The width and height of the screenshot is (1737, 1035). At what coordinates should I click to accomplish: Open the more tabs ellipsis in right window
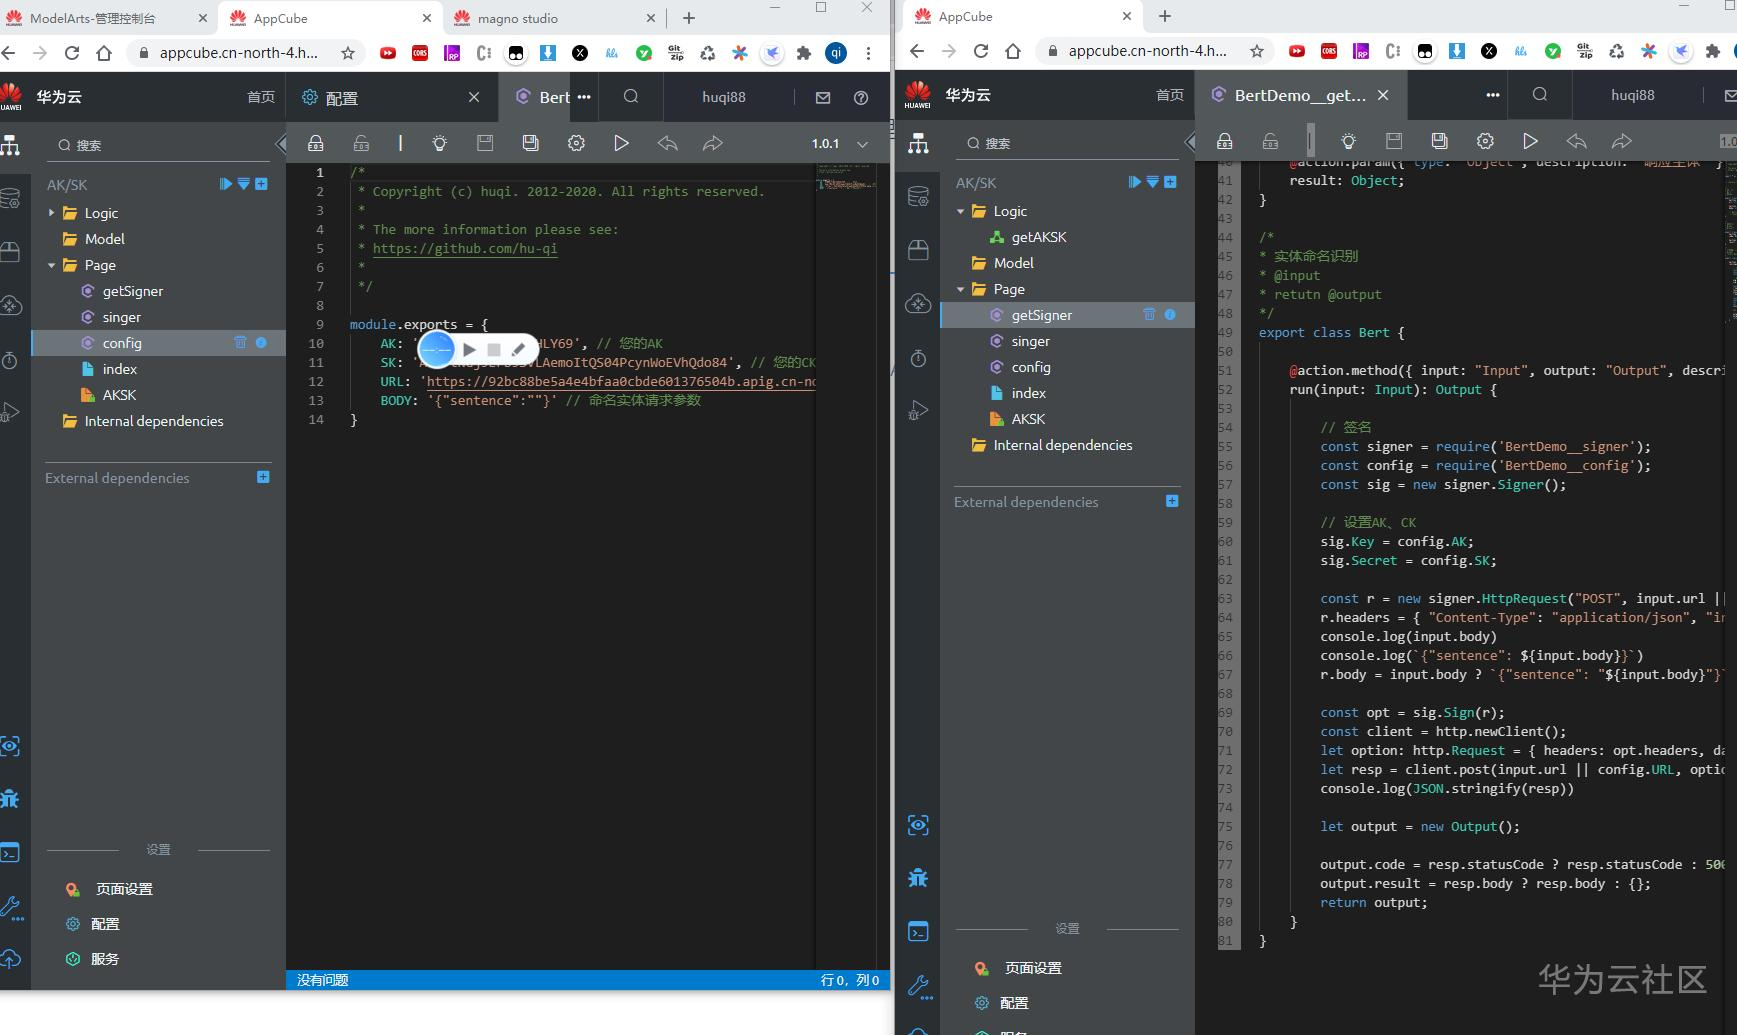coord(1493,95)
